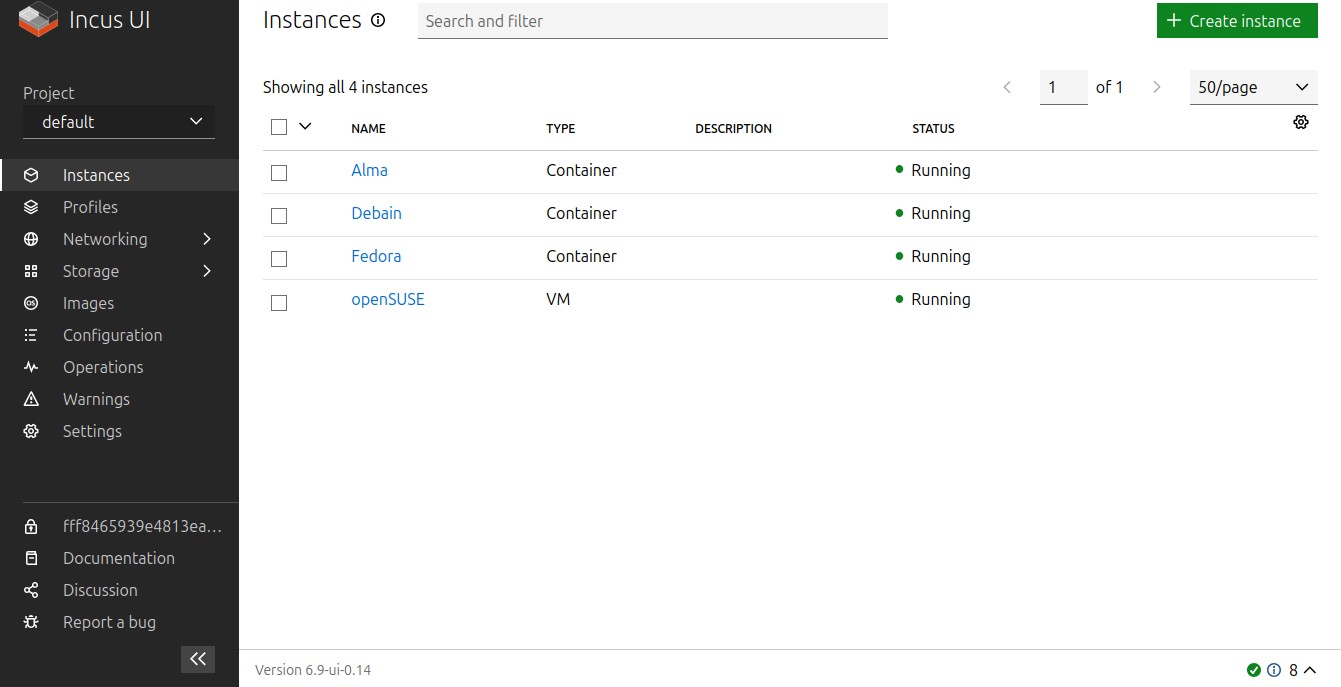
Task: Select the openSUSE row checkbox
Action: coord(279,302)
